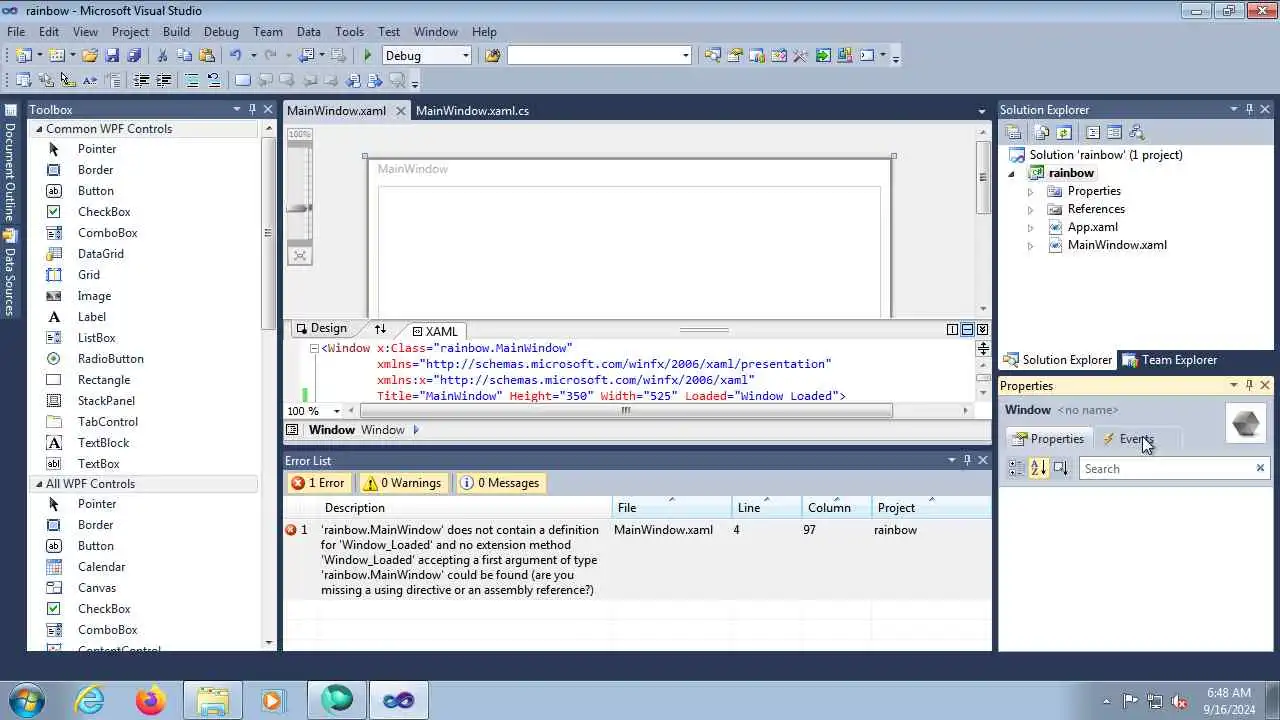
Task: Select the DataGrid control in Toolbox
Action: (x=100, y=254)
